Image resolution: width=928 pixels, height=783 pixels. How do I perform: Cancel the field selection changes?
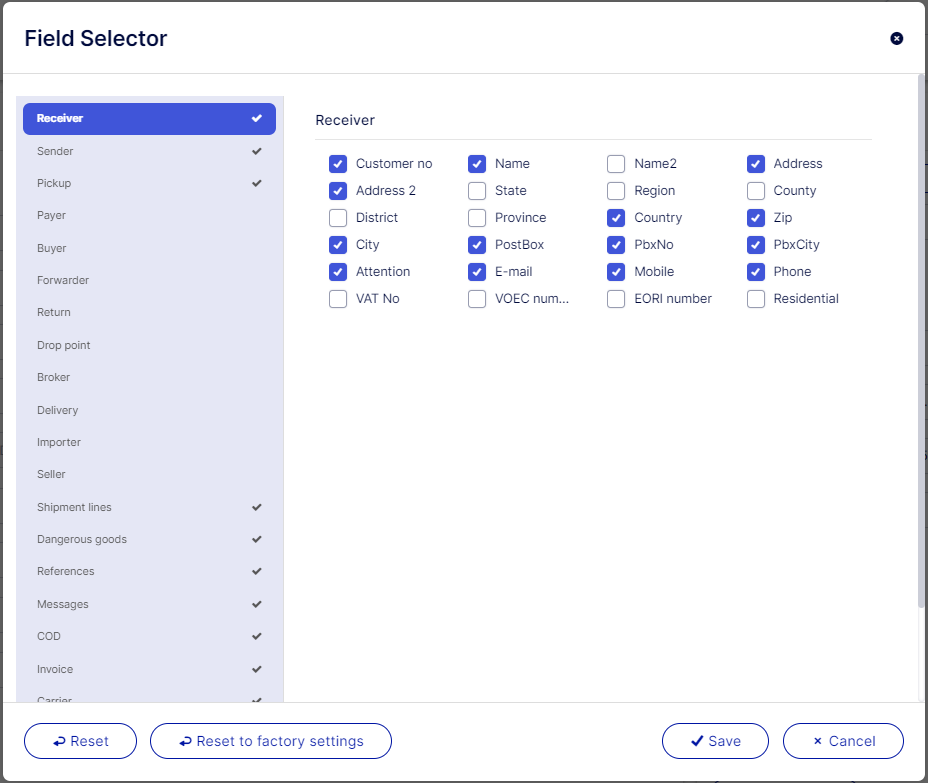[x=843, y=741]
